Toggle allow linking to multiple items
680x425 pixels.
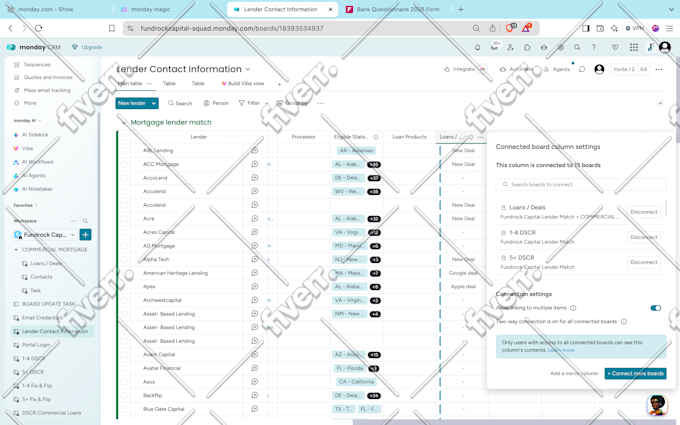point(655,308)
